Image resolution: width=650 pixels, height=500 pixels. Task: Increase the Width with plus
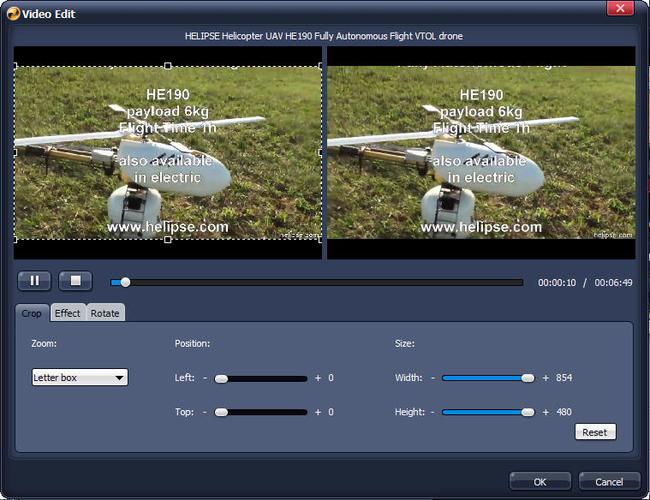coord(546,378)
